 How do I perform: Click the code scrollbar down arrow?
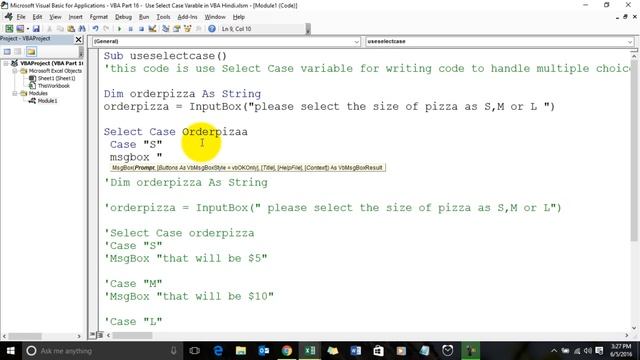click(x=634, y=328)
